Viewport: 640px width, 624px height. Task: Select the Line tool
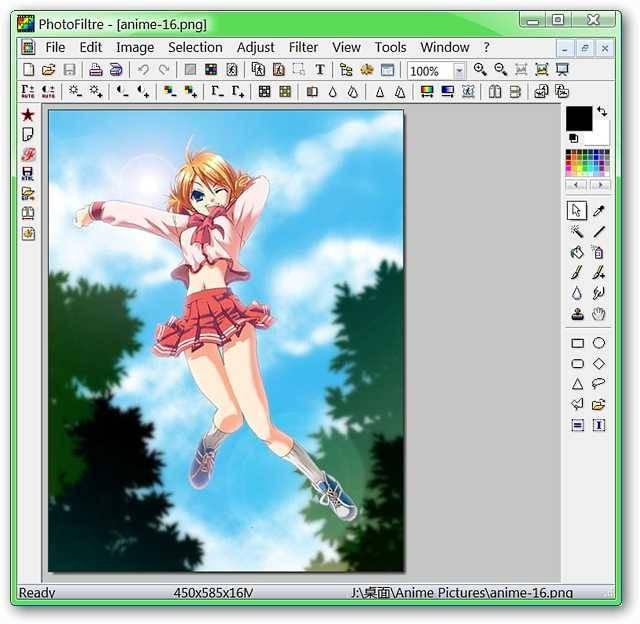[599, 232]
